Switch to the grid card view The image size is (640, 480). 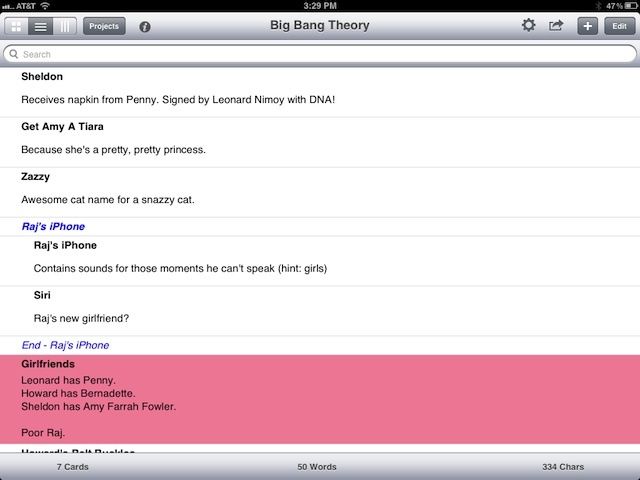[x=16, y=27]
